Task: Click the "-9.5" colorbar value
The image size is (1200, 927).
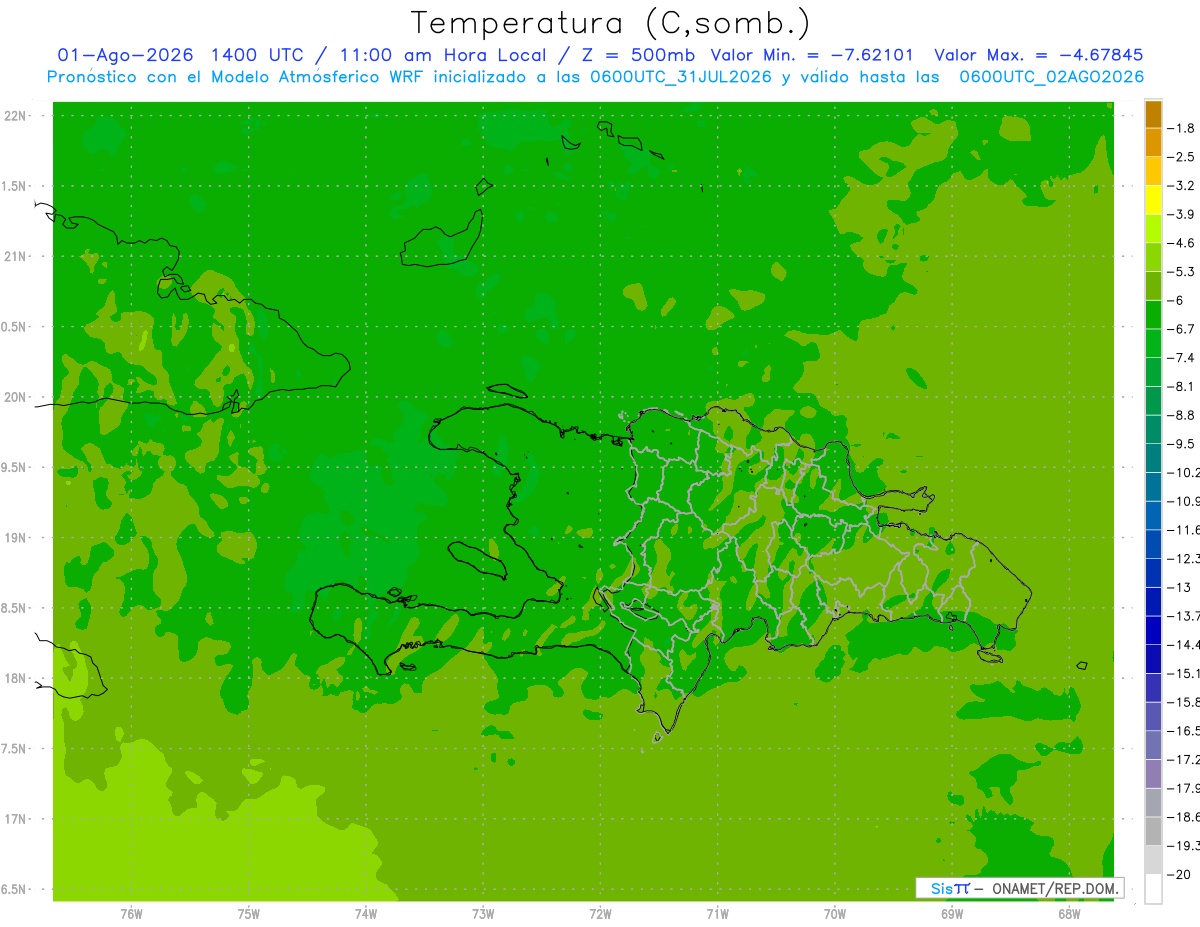Action: (1182, 444)
